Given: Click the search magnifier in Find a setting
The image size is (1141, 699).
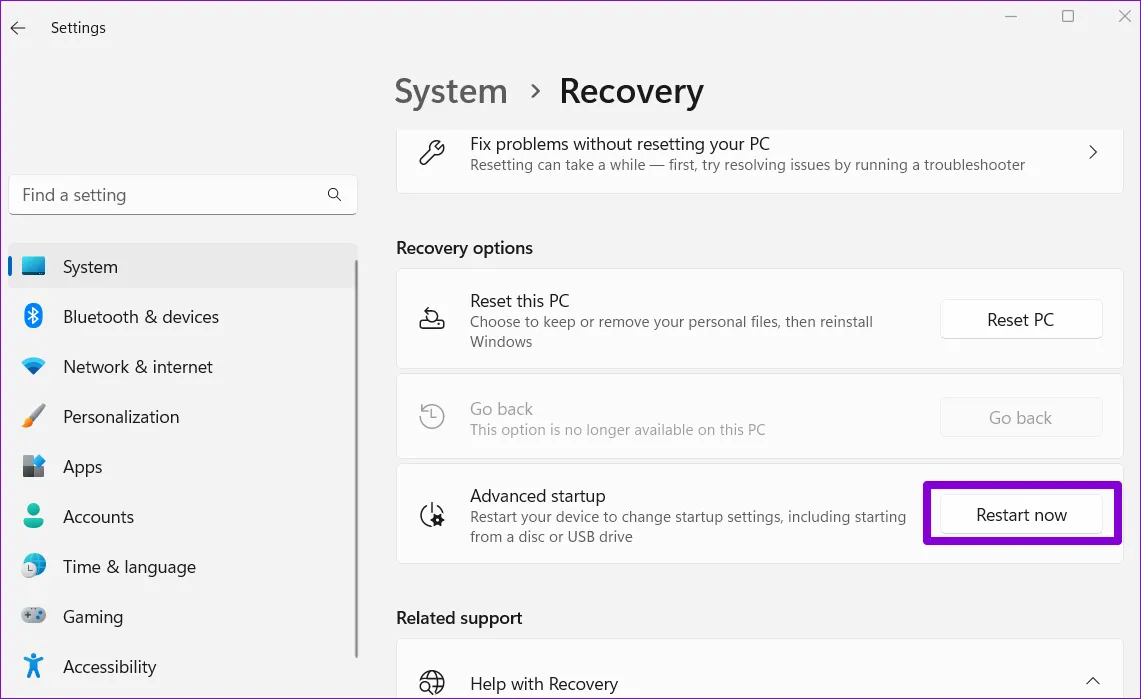Looking at the screenshot, I should (334, 195).
